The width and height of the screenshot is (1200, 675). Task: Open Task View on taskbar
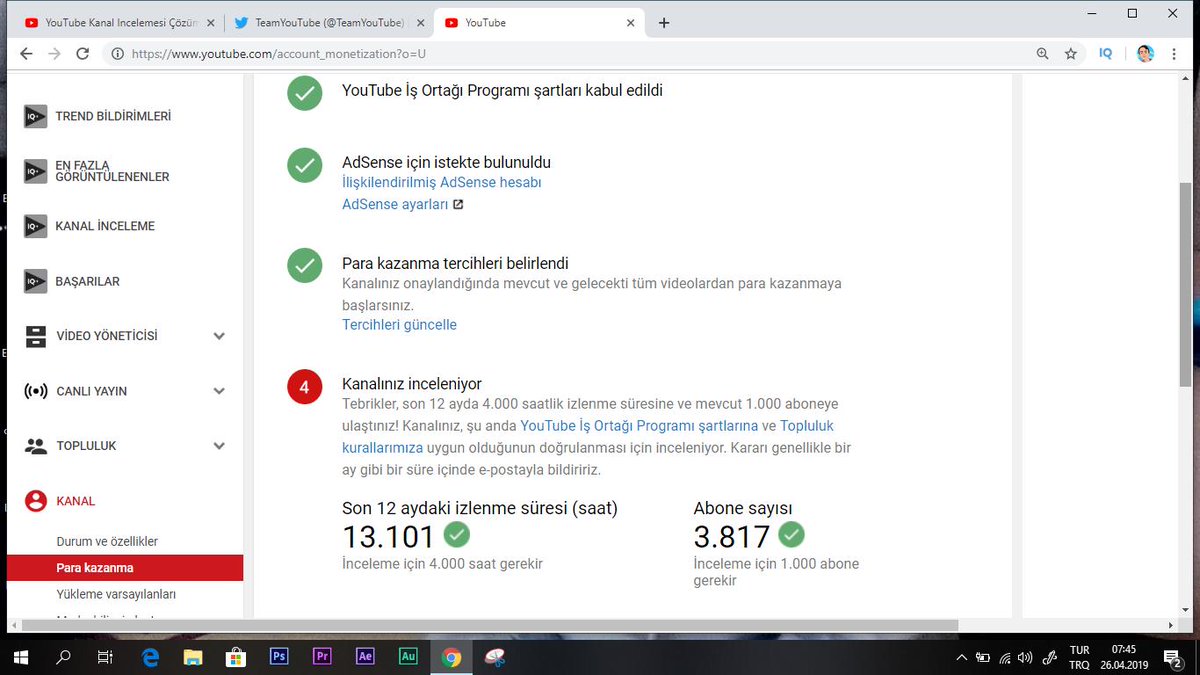tap(106, 657)
